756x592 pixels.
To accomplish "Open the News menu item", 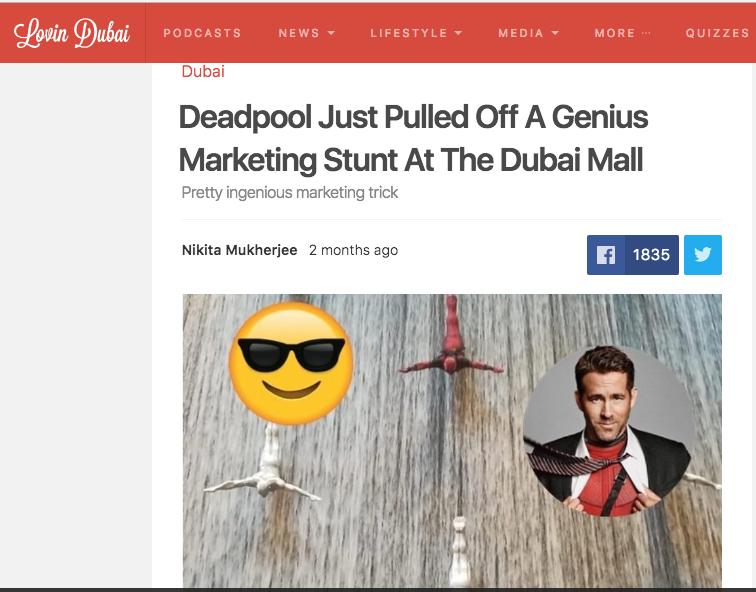I will click(299, 33).
